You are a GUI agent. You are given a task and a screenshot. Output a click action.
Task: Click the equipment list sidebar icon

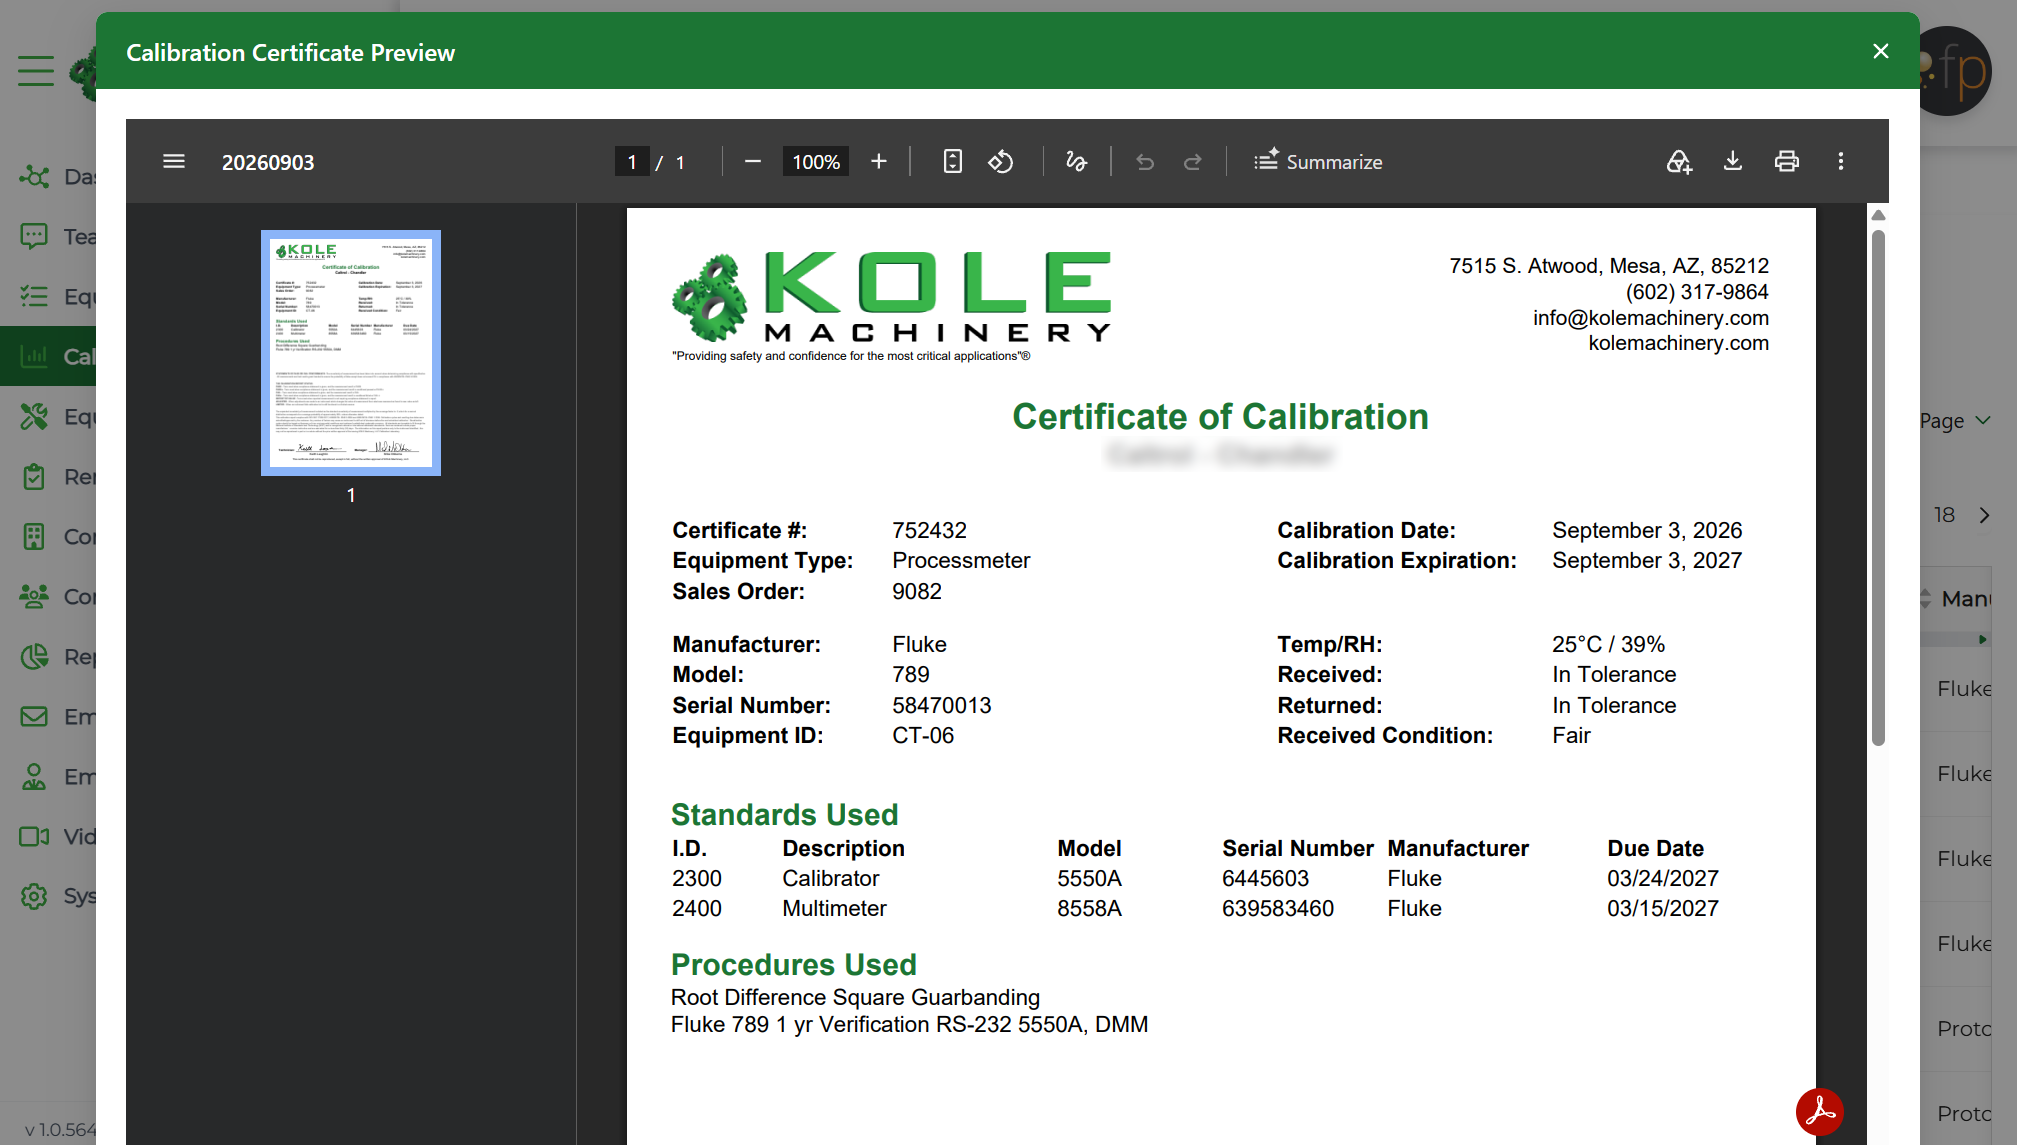click(34, 297)
